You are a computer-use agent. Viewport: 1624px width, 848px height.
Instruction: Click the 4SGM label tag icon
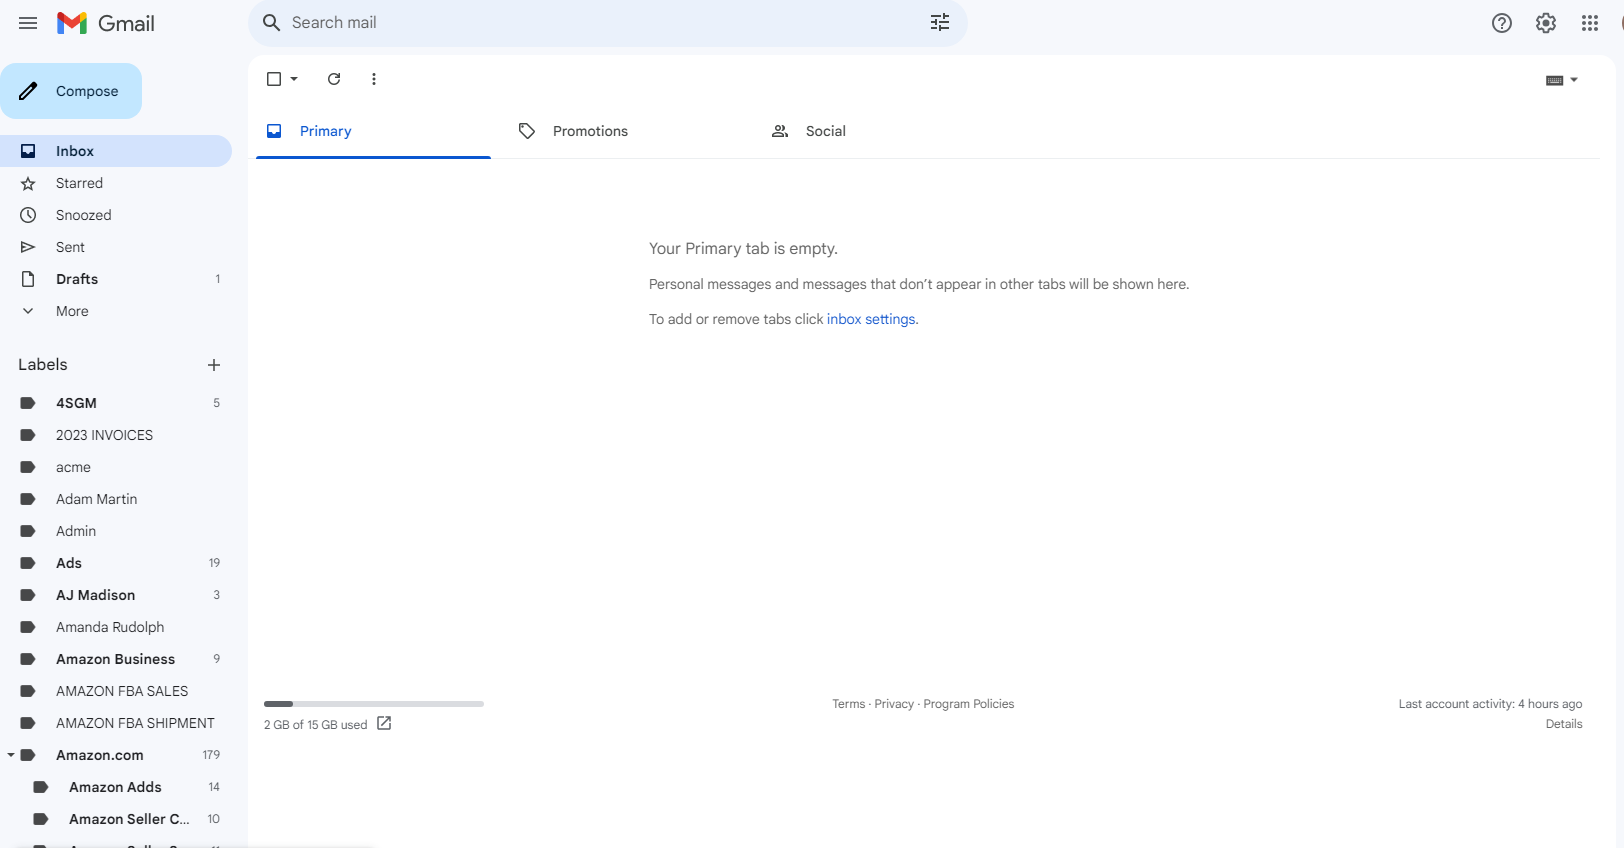click(x=28, y=403)
